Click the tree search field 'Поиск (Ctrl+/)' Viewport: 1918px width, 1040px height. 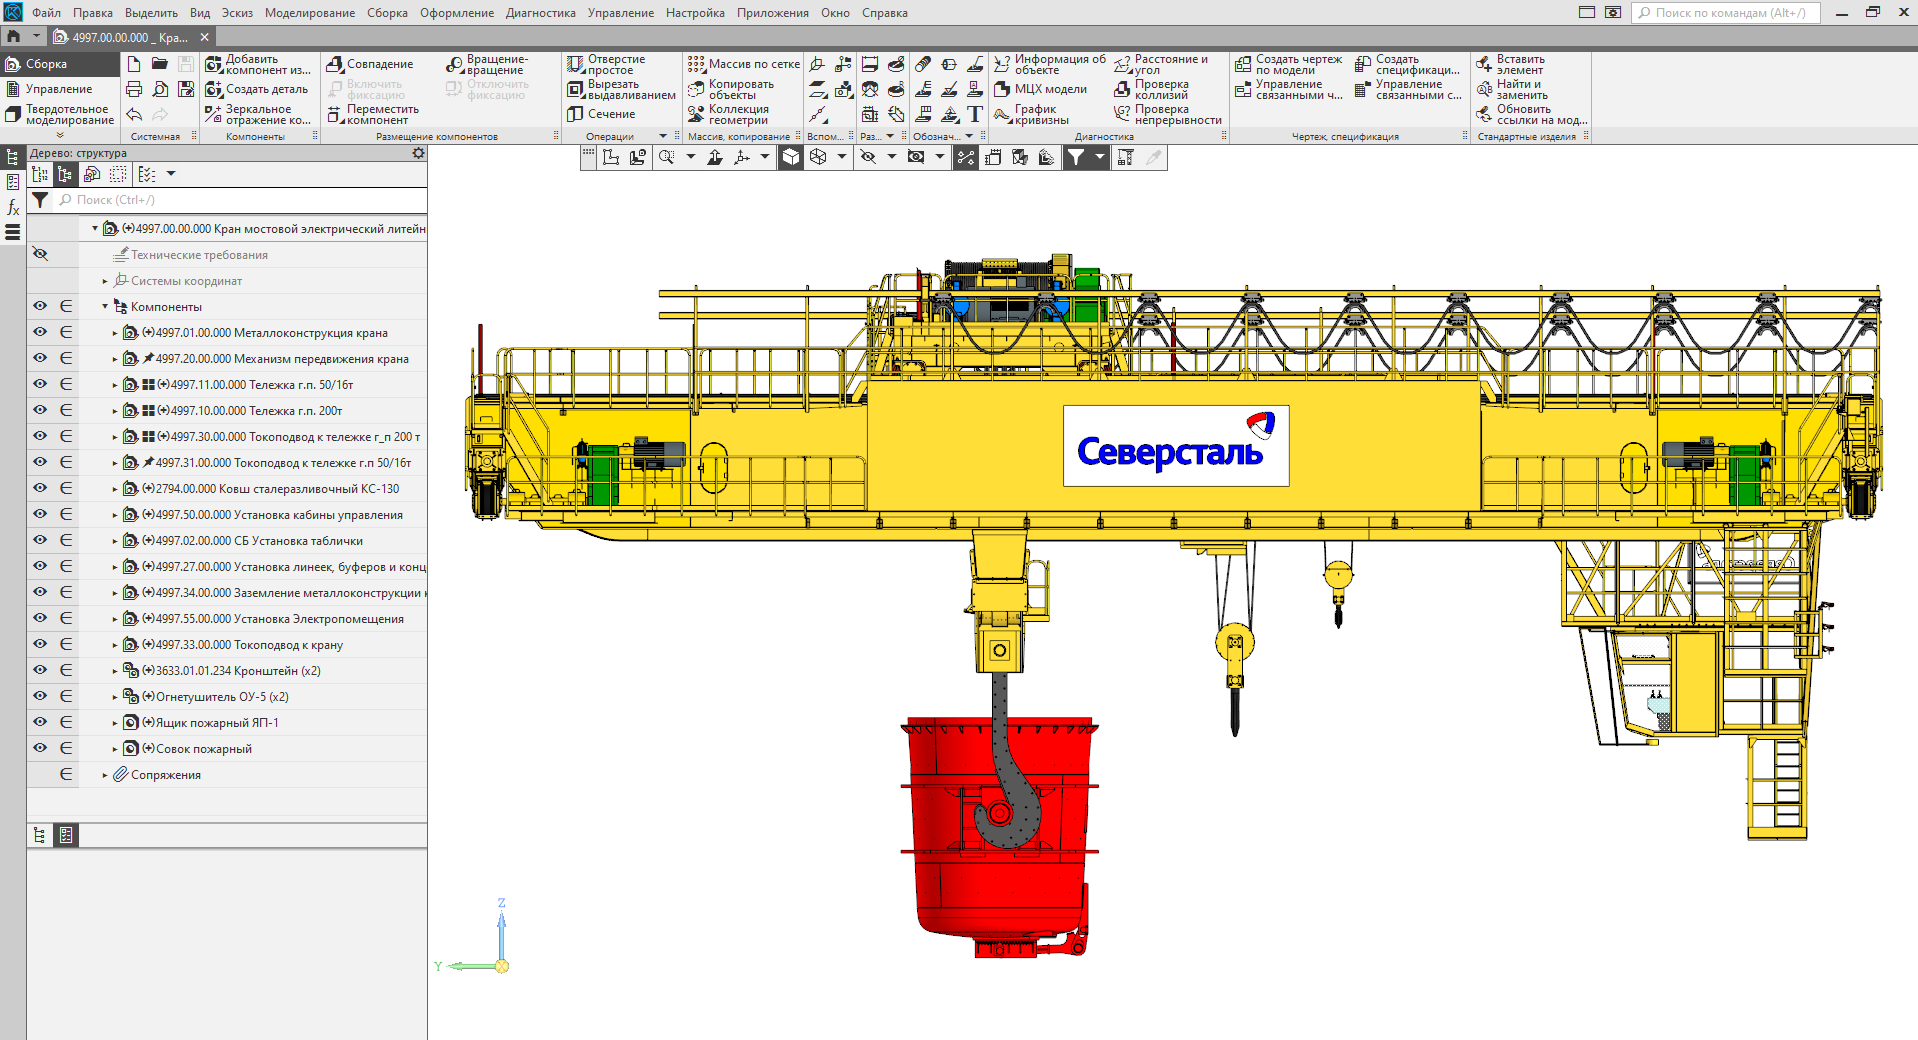coord(240,200)
